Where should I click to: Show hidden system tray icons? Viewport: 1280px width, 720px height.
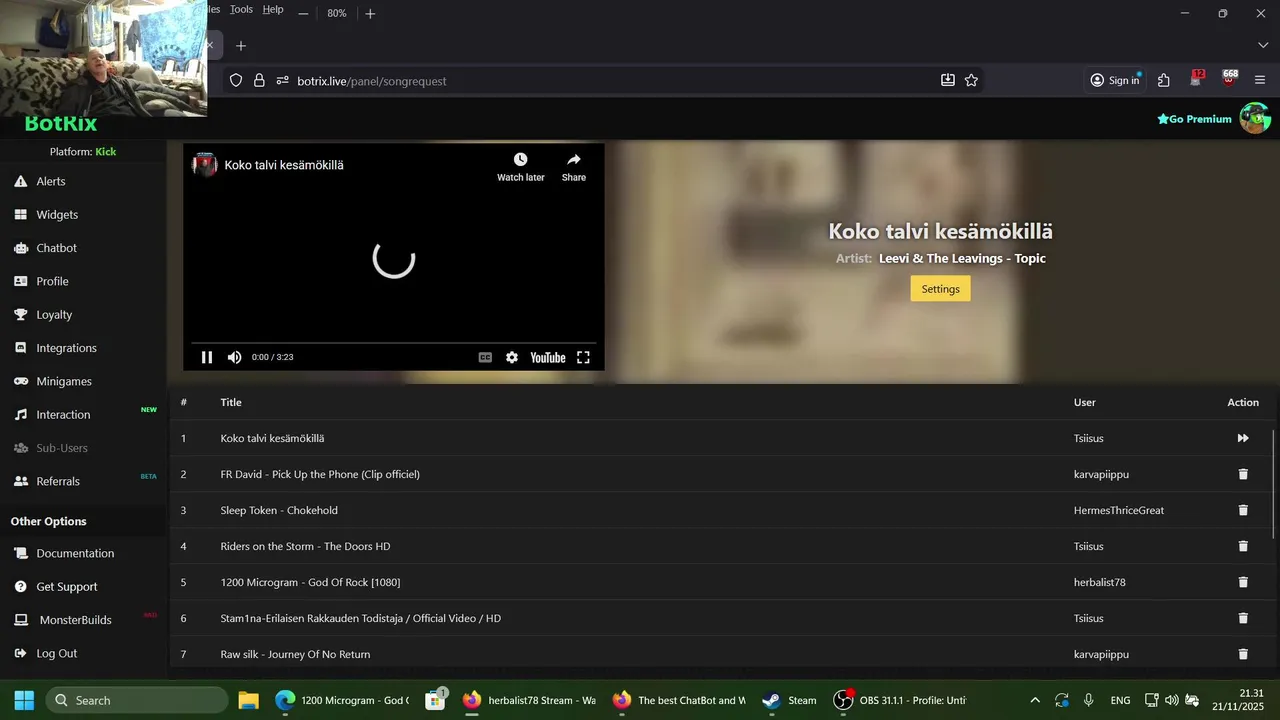[x=1034, y=700]
